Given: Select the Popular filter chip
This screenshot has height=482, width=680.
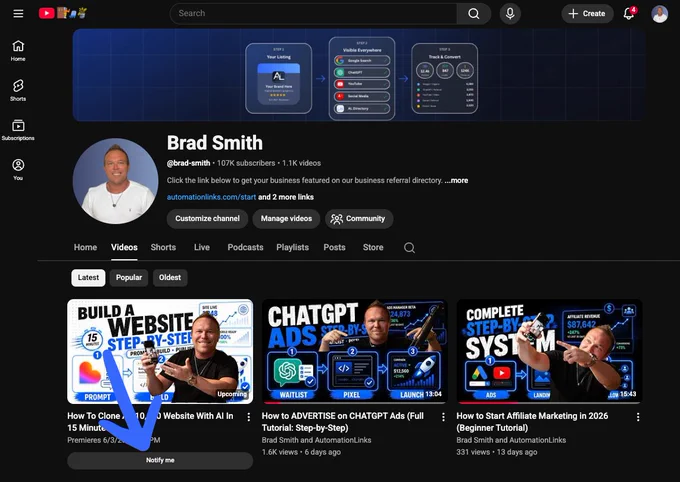Looking at the screenshot, I should tap(129, 278).
